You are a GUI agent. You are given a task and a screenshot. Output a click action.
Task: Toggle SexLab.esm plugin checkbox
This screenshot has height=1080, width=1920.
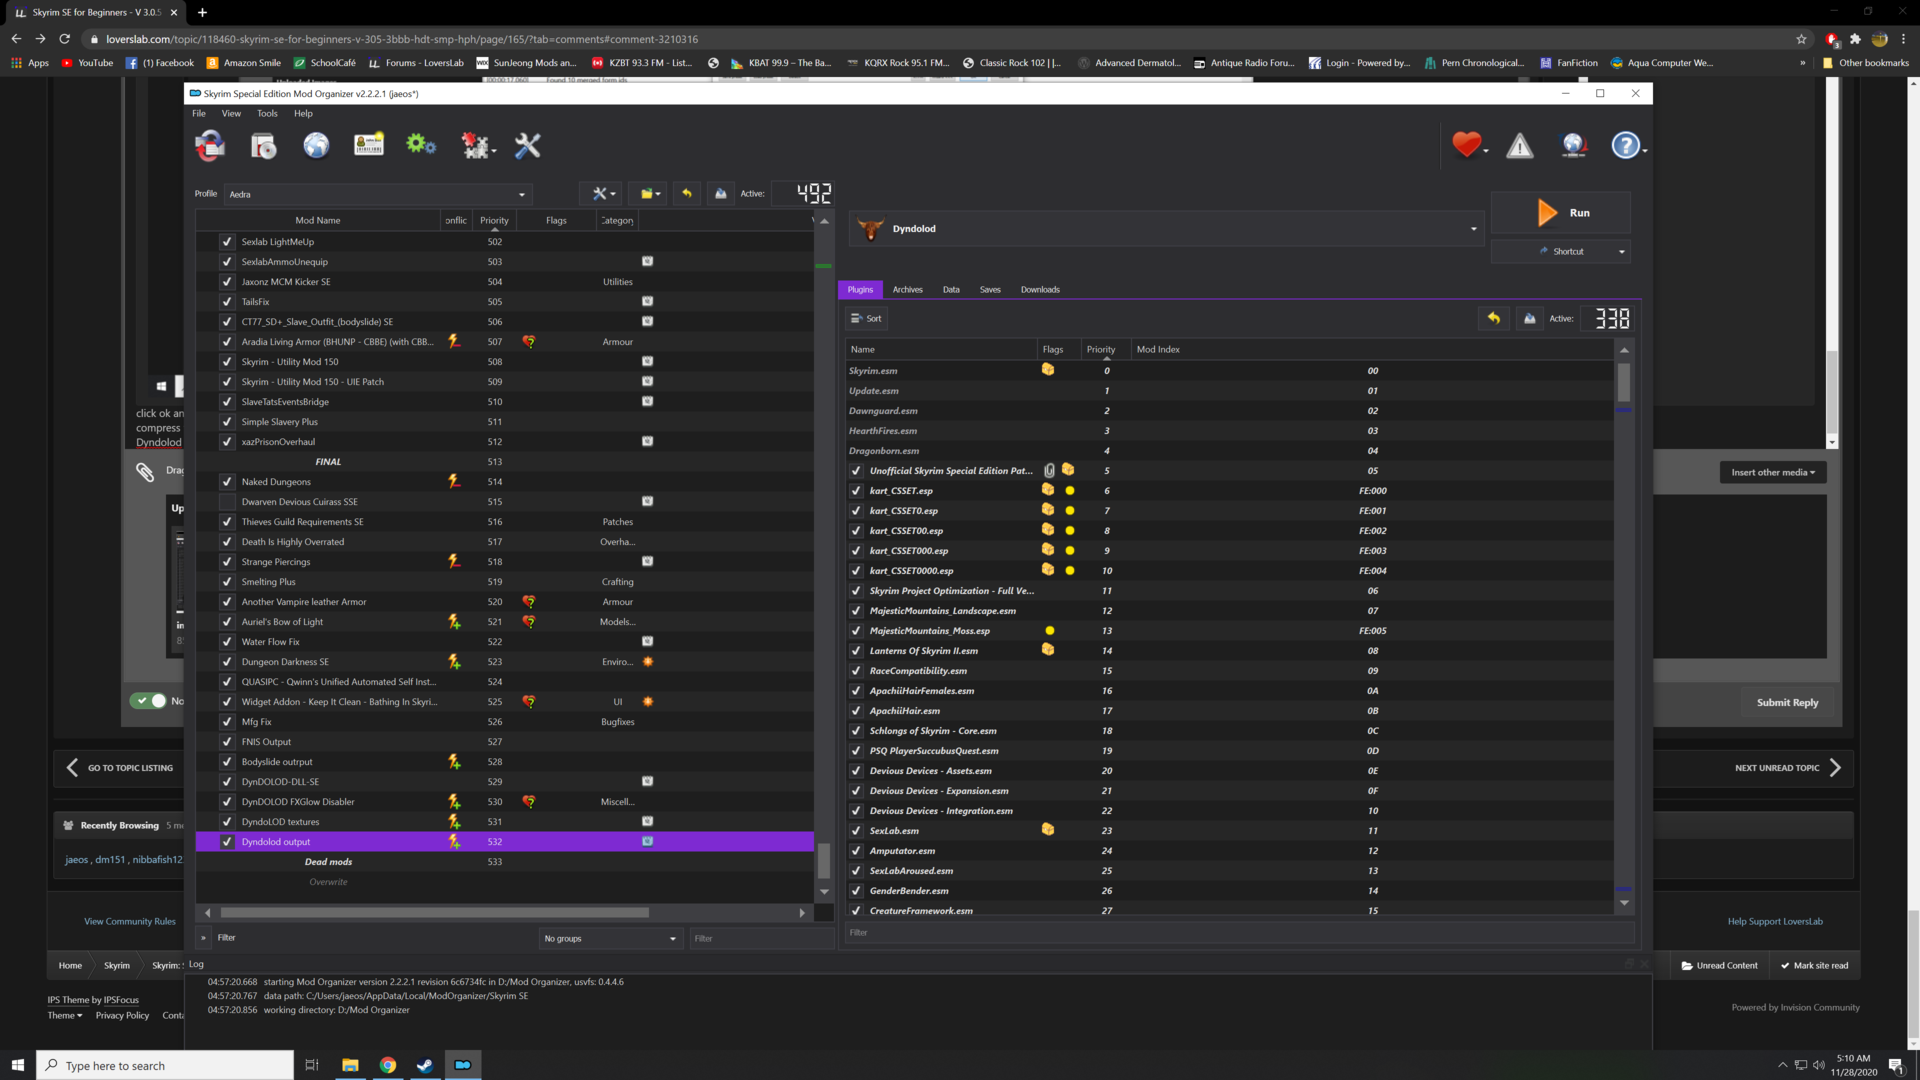[856, 831]
